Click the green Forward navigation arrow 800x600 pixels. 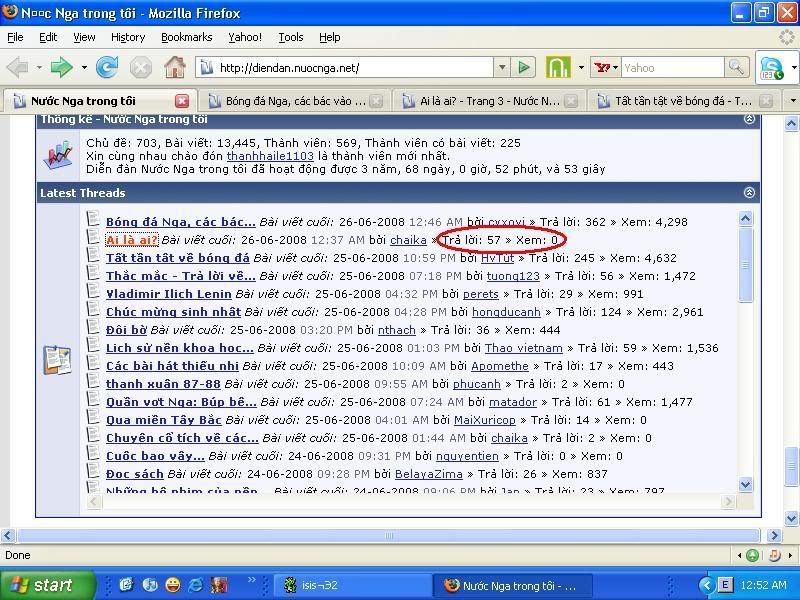point(61,68)
